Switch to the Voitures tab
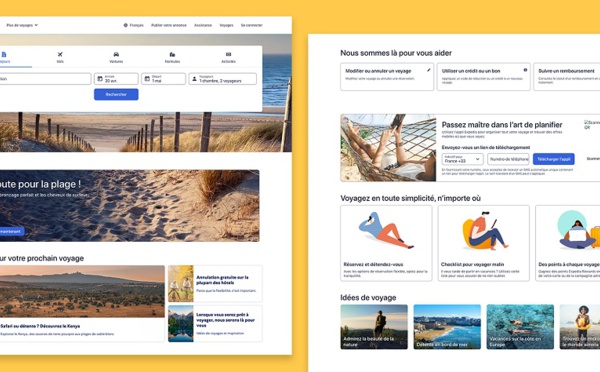Image resolution: width=600 pixels, height=372 pixels. (116, 57)
